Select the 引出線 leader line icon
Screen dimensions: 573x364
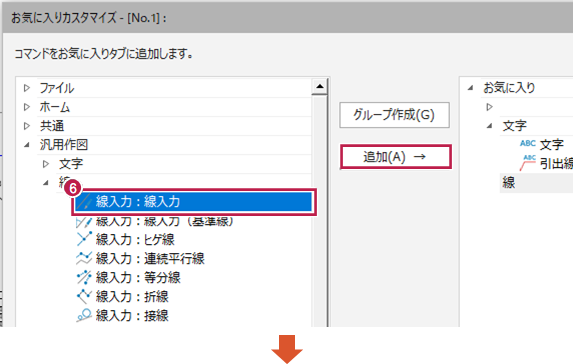point(528,163)
